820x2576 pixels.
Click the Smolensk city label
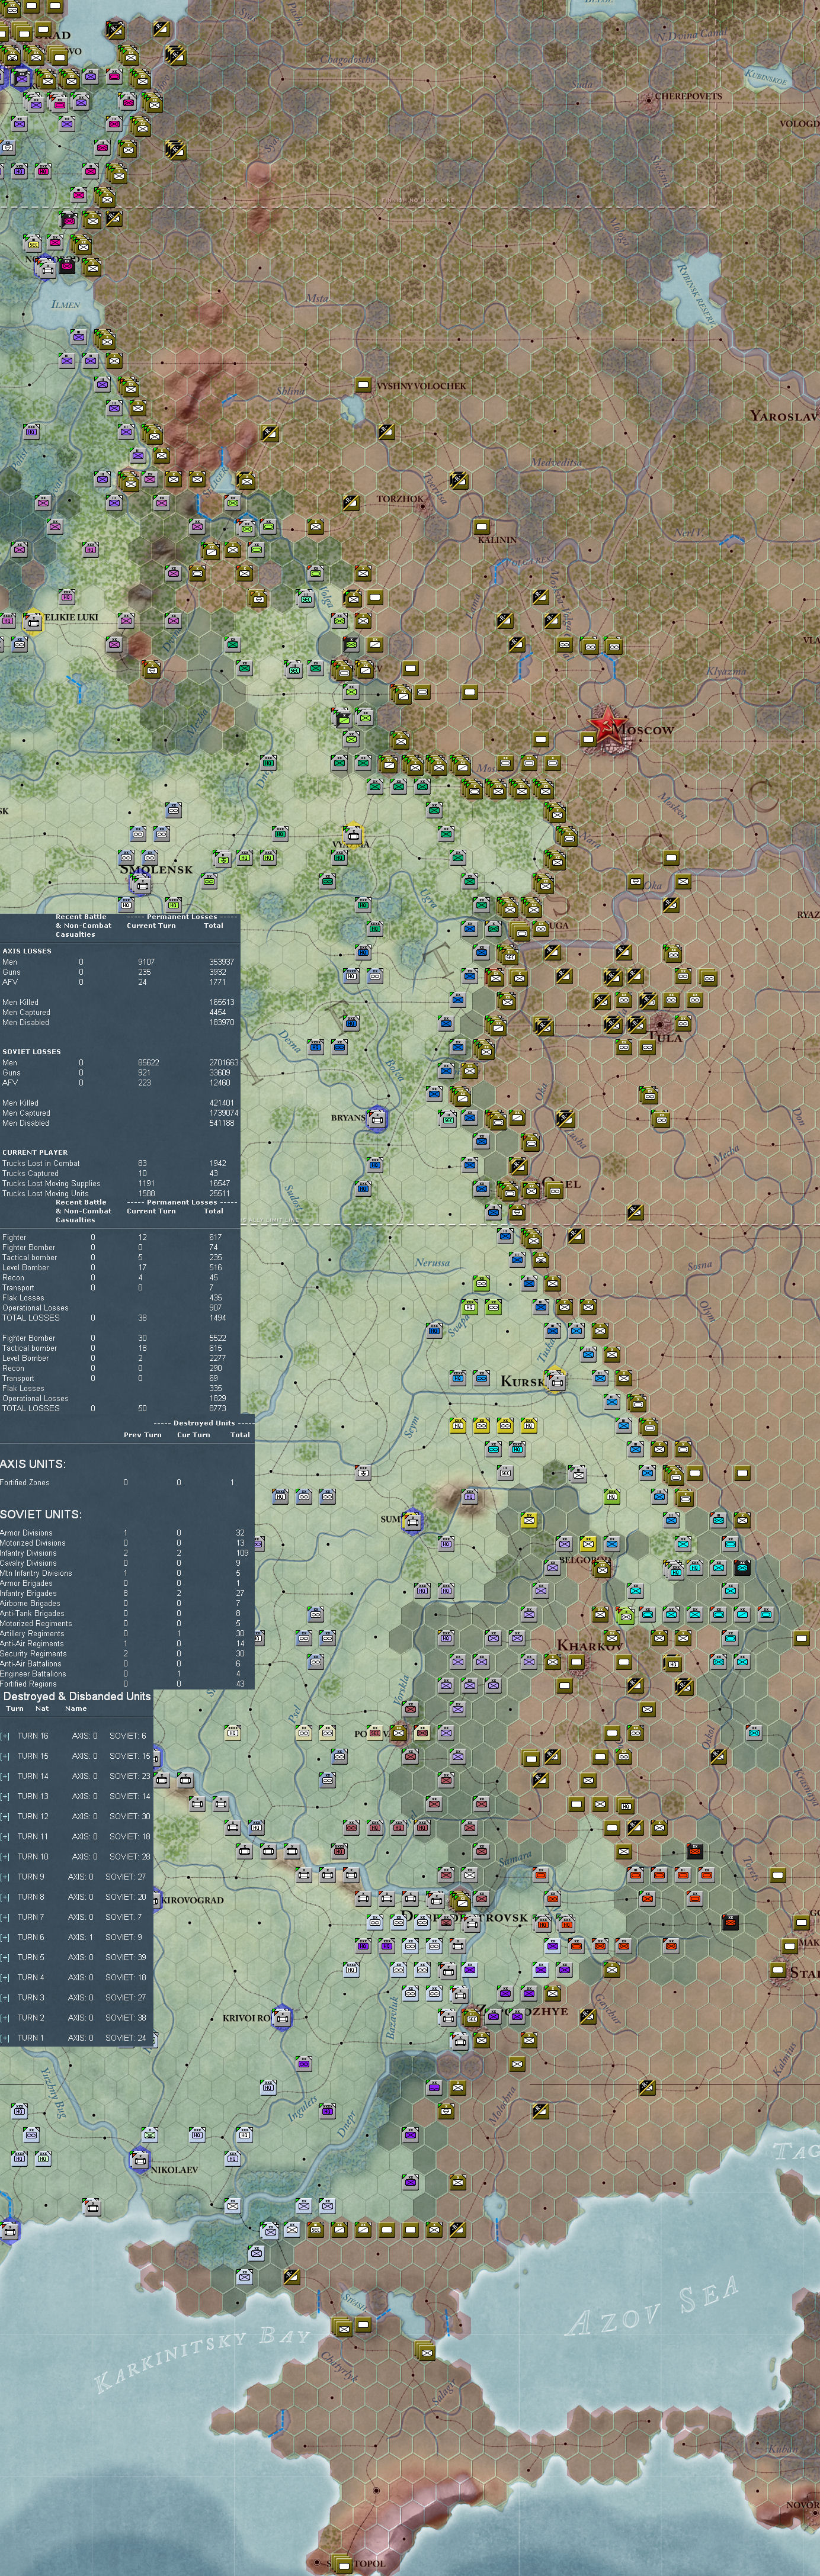[x=157, y=869]
